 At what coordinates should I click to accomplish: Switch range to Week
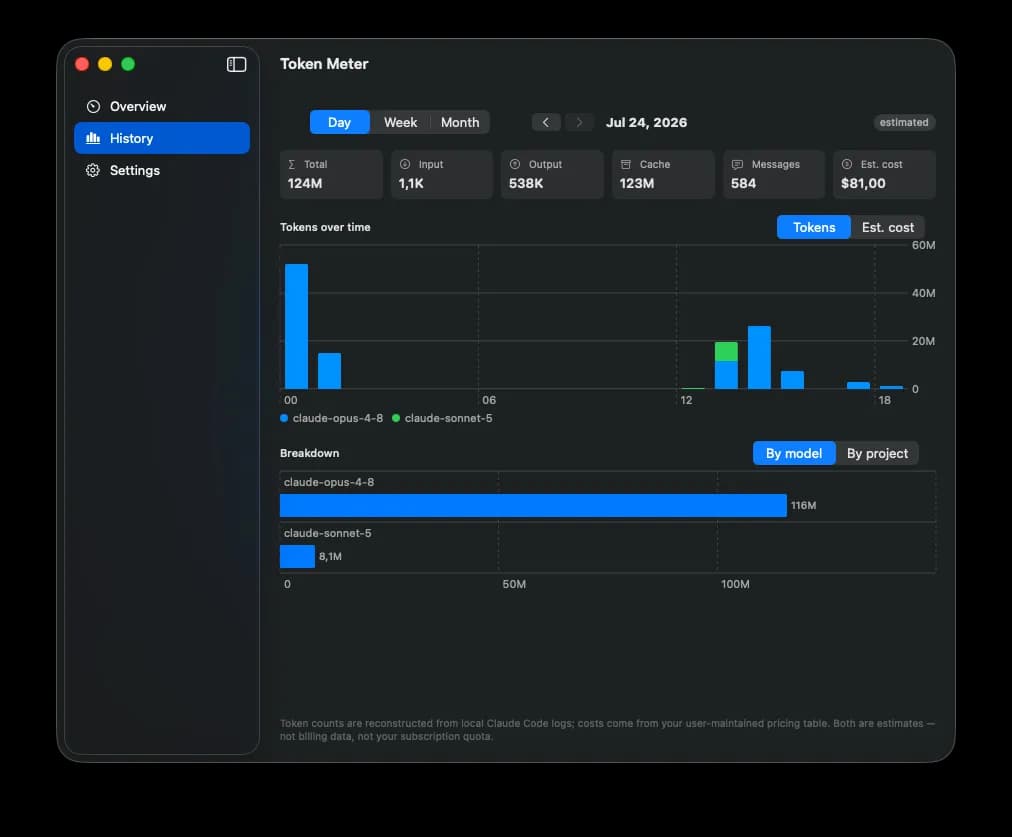(x=400, y=123)
